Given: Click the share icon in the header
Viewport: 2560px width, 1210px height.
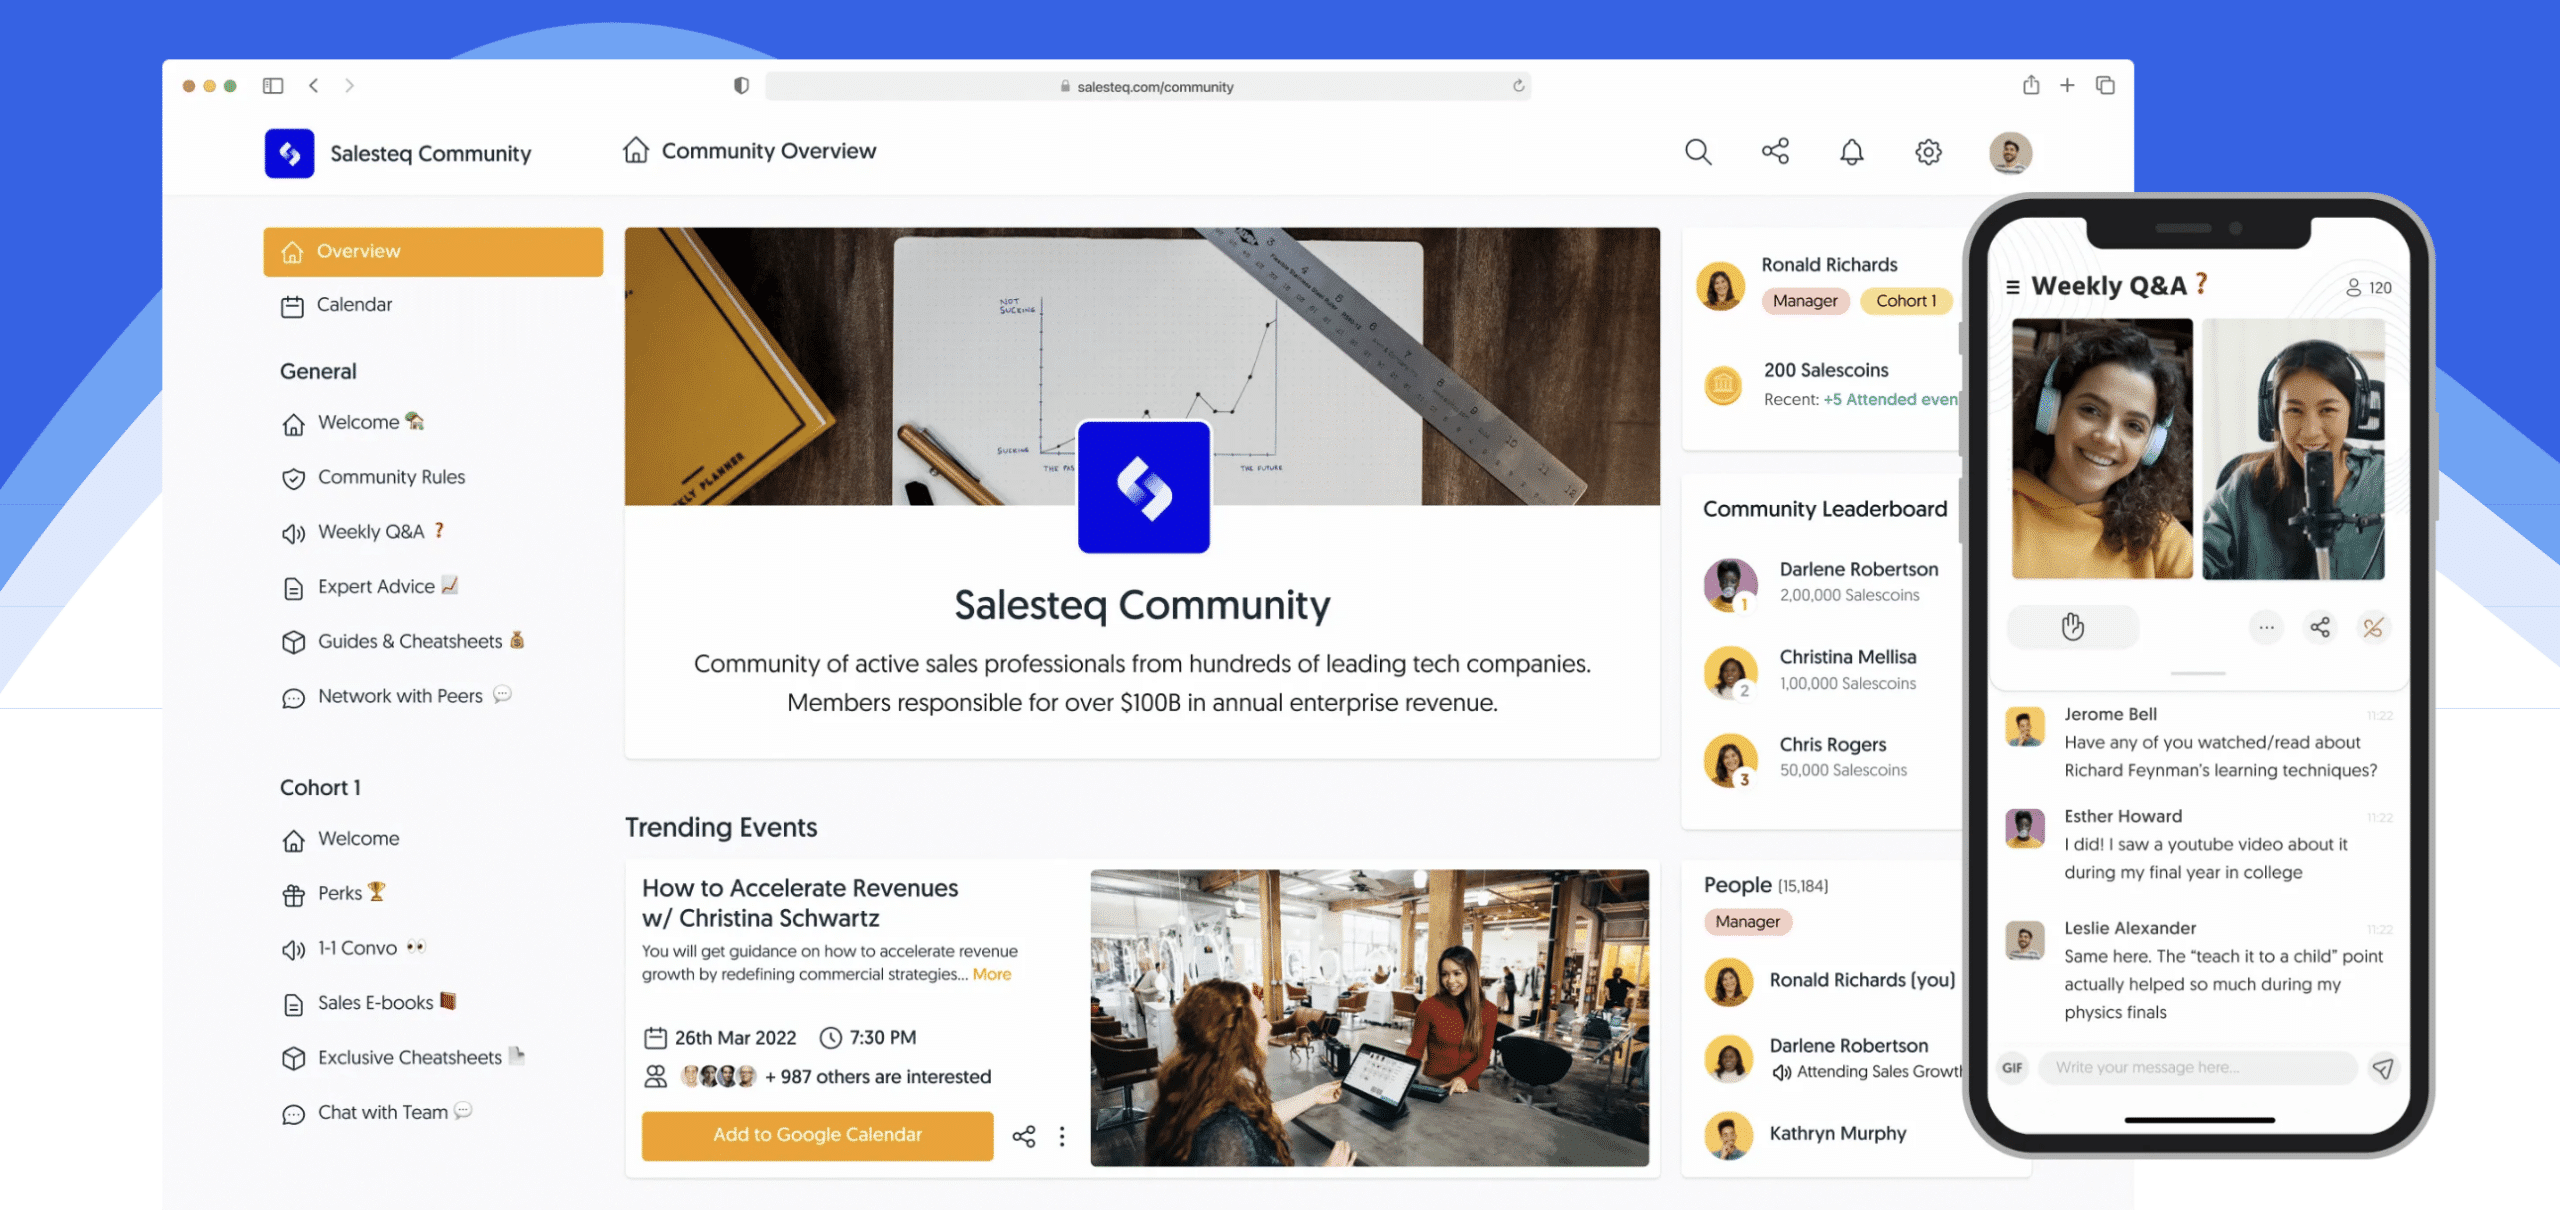Looking at the screenshot, I should pos(1775,151).
